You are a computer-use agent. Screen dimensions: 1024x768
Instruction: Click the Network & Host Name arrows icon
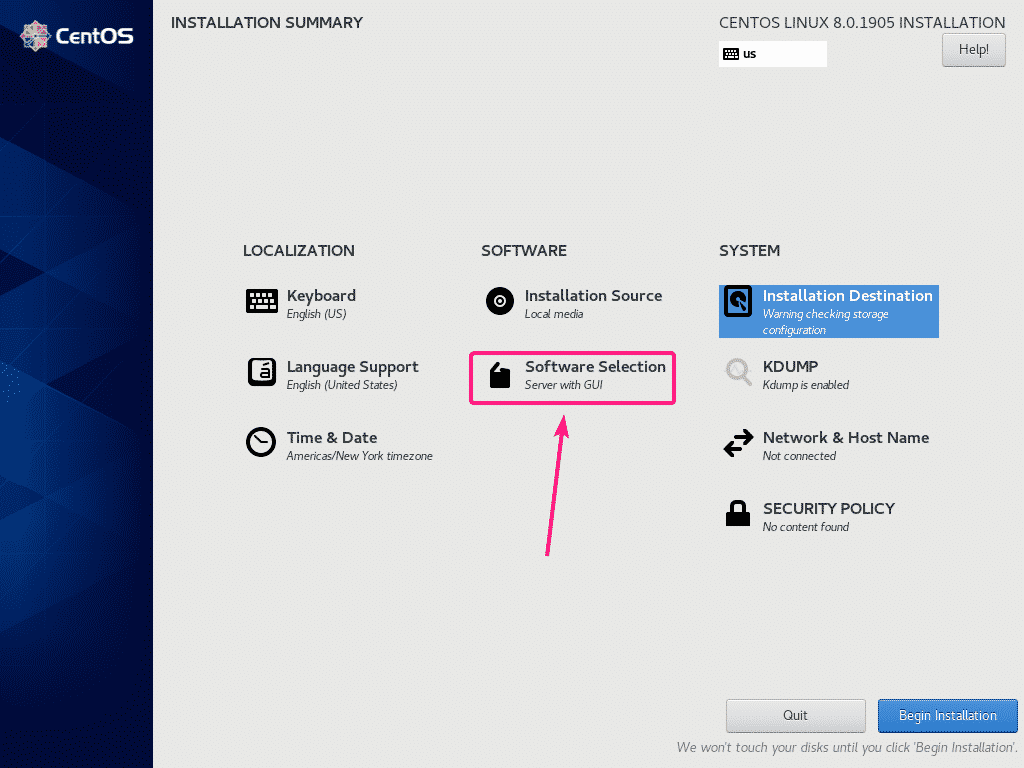click(x=738, y=443)
